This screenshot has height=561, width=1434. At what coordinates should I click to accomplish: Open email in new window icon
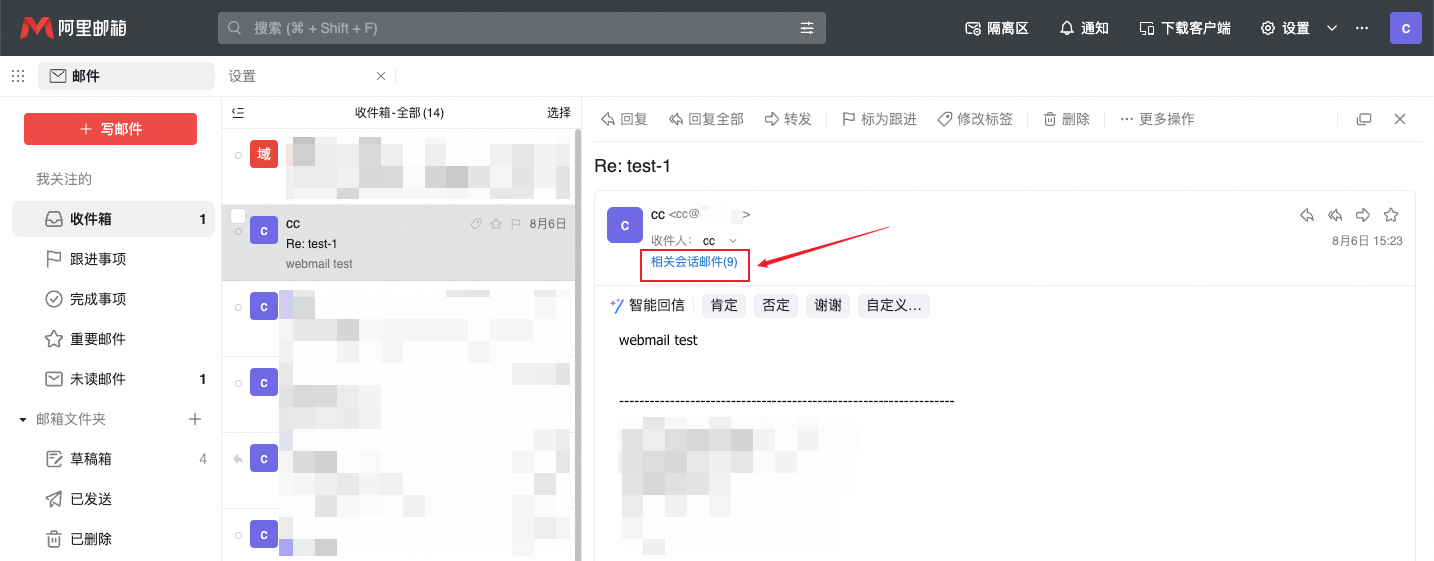pos(1364,119)
